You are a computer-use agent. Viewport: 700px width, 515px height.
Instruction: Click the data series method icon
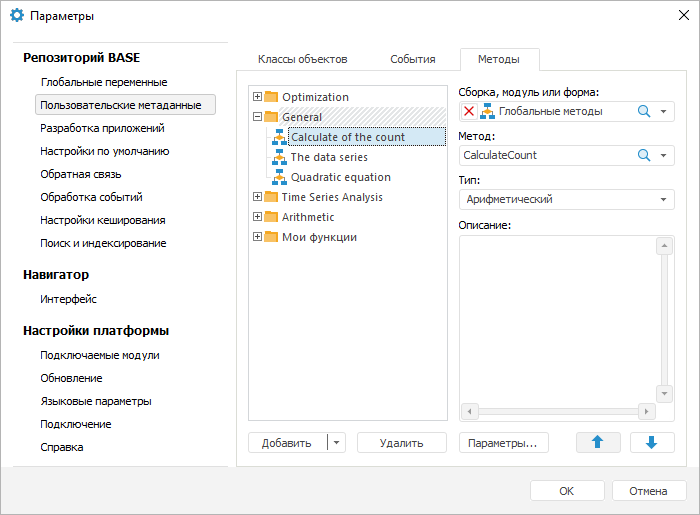(x=279, y=157)
